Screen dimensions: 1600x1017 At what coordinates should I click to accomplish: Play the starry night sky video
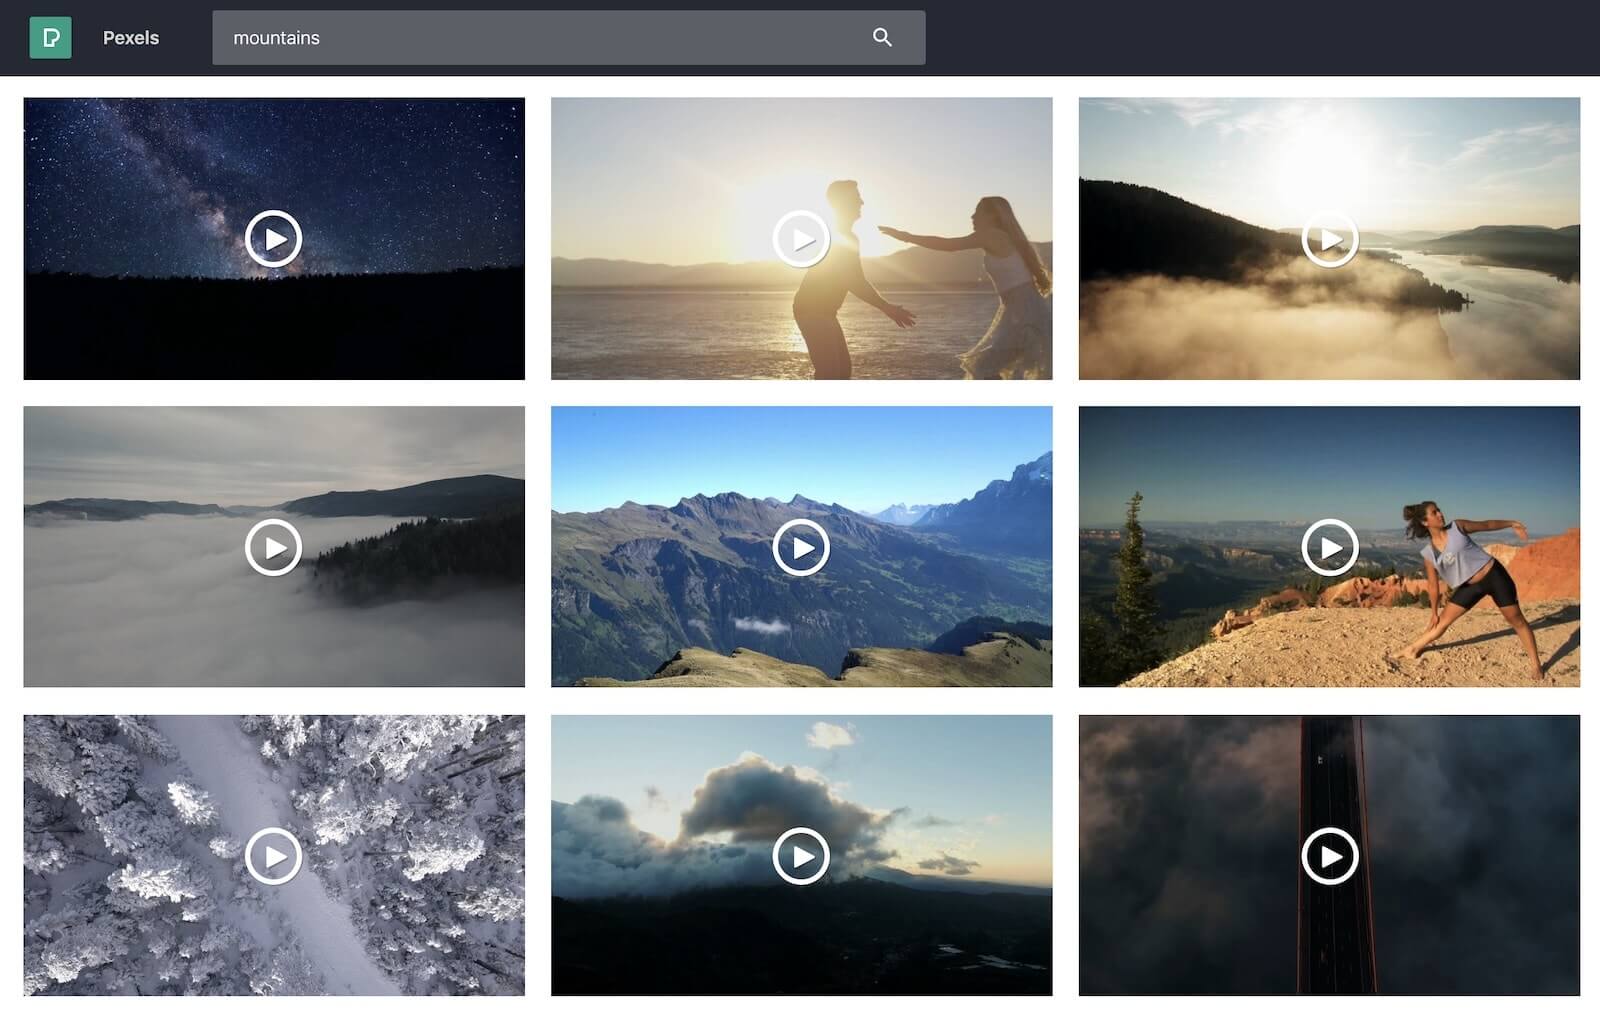[273, 238]
